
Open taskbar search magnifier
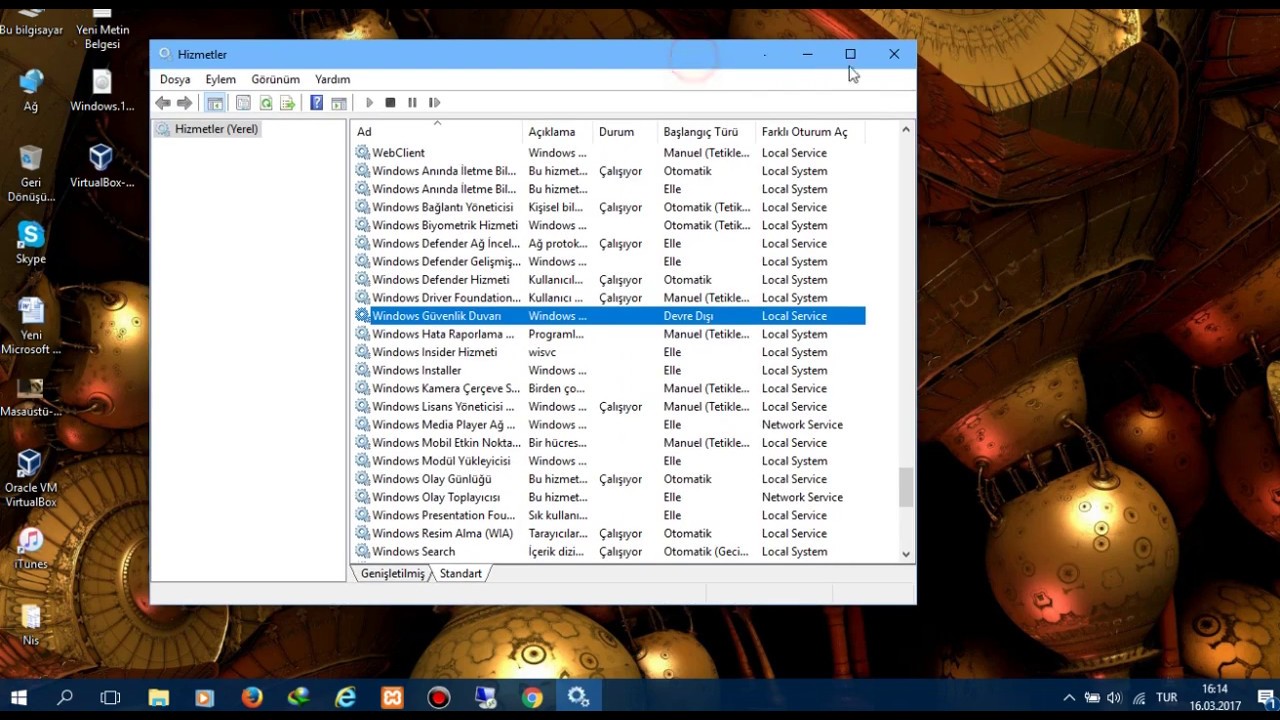[x=65, y=698]
